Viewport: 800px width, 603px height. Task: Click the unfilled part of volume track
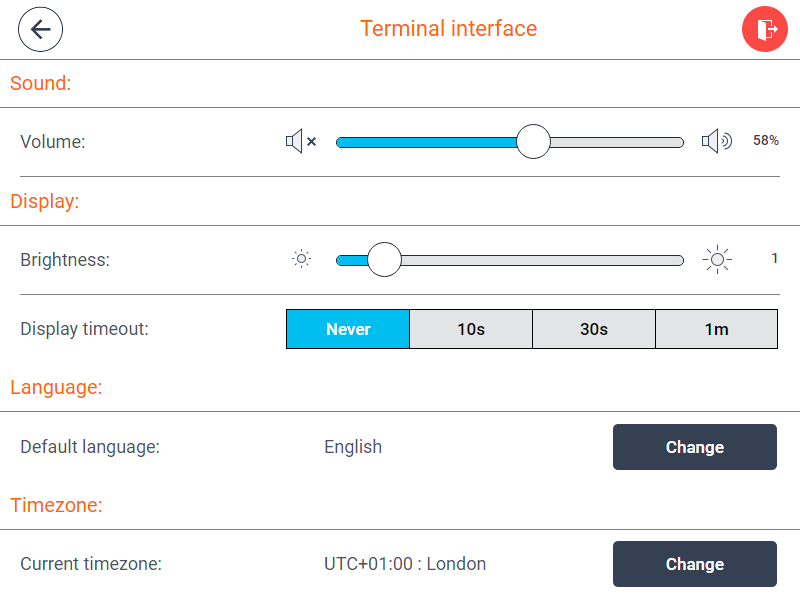coord(616,142)
